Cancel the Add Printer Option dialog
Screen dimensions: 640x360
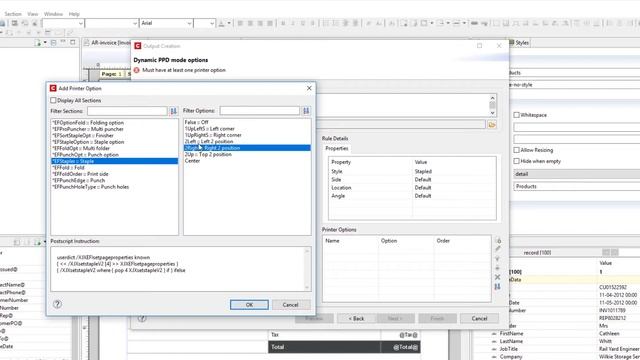pyautogui.click(x=290, y=304)
